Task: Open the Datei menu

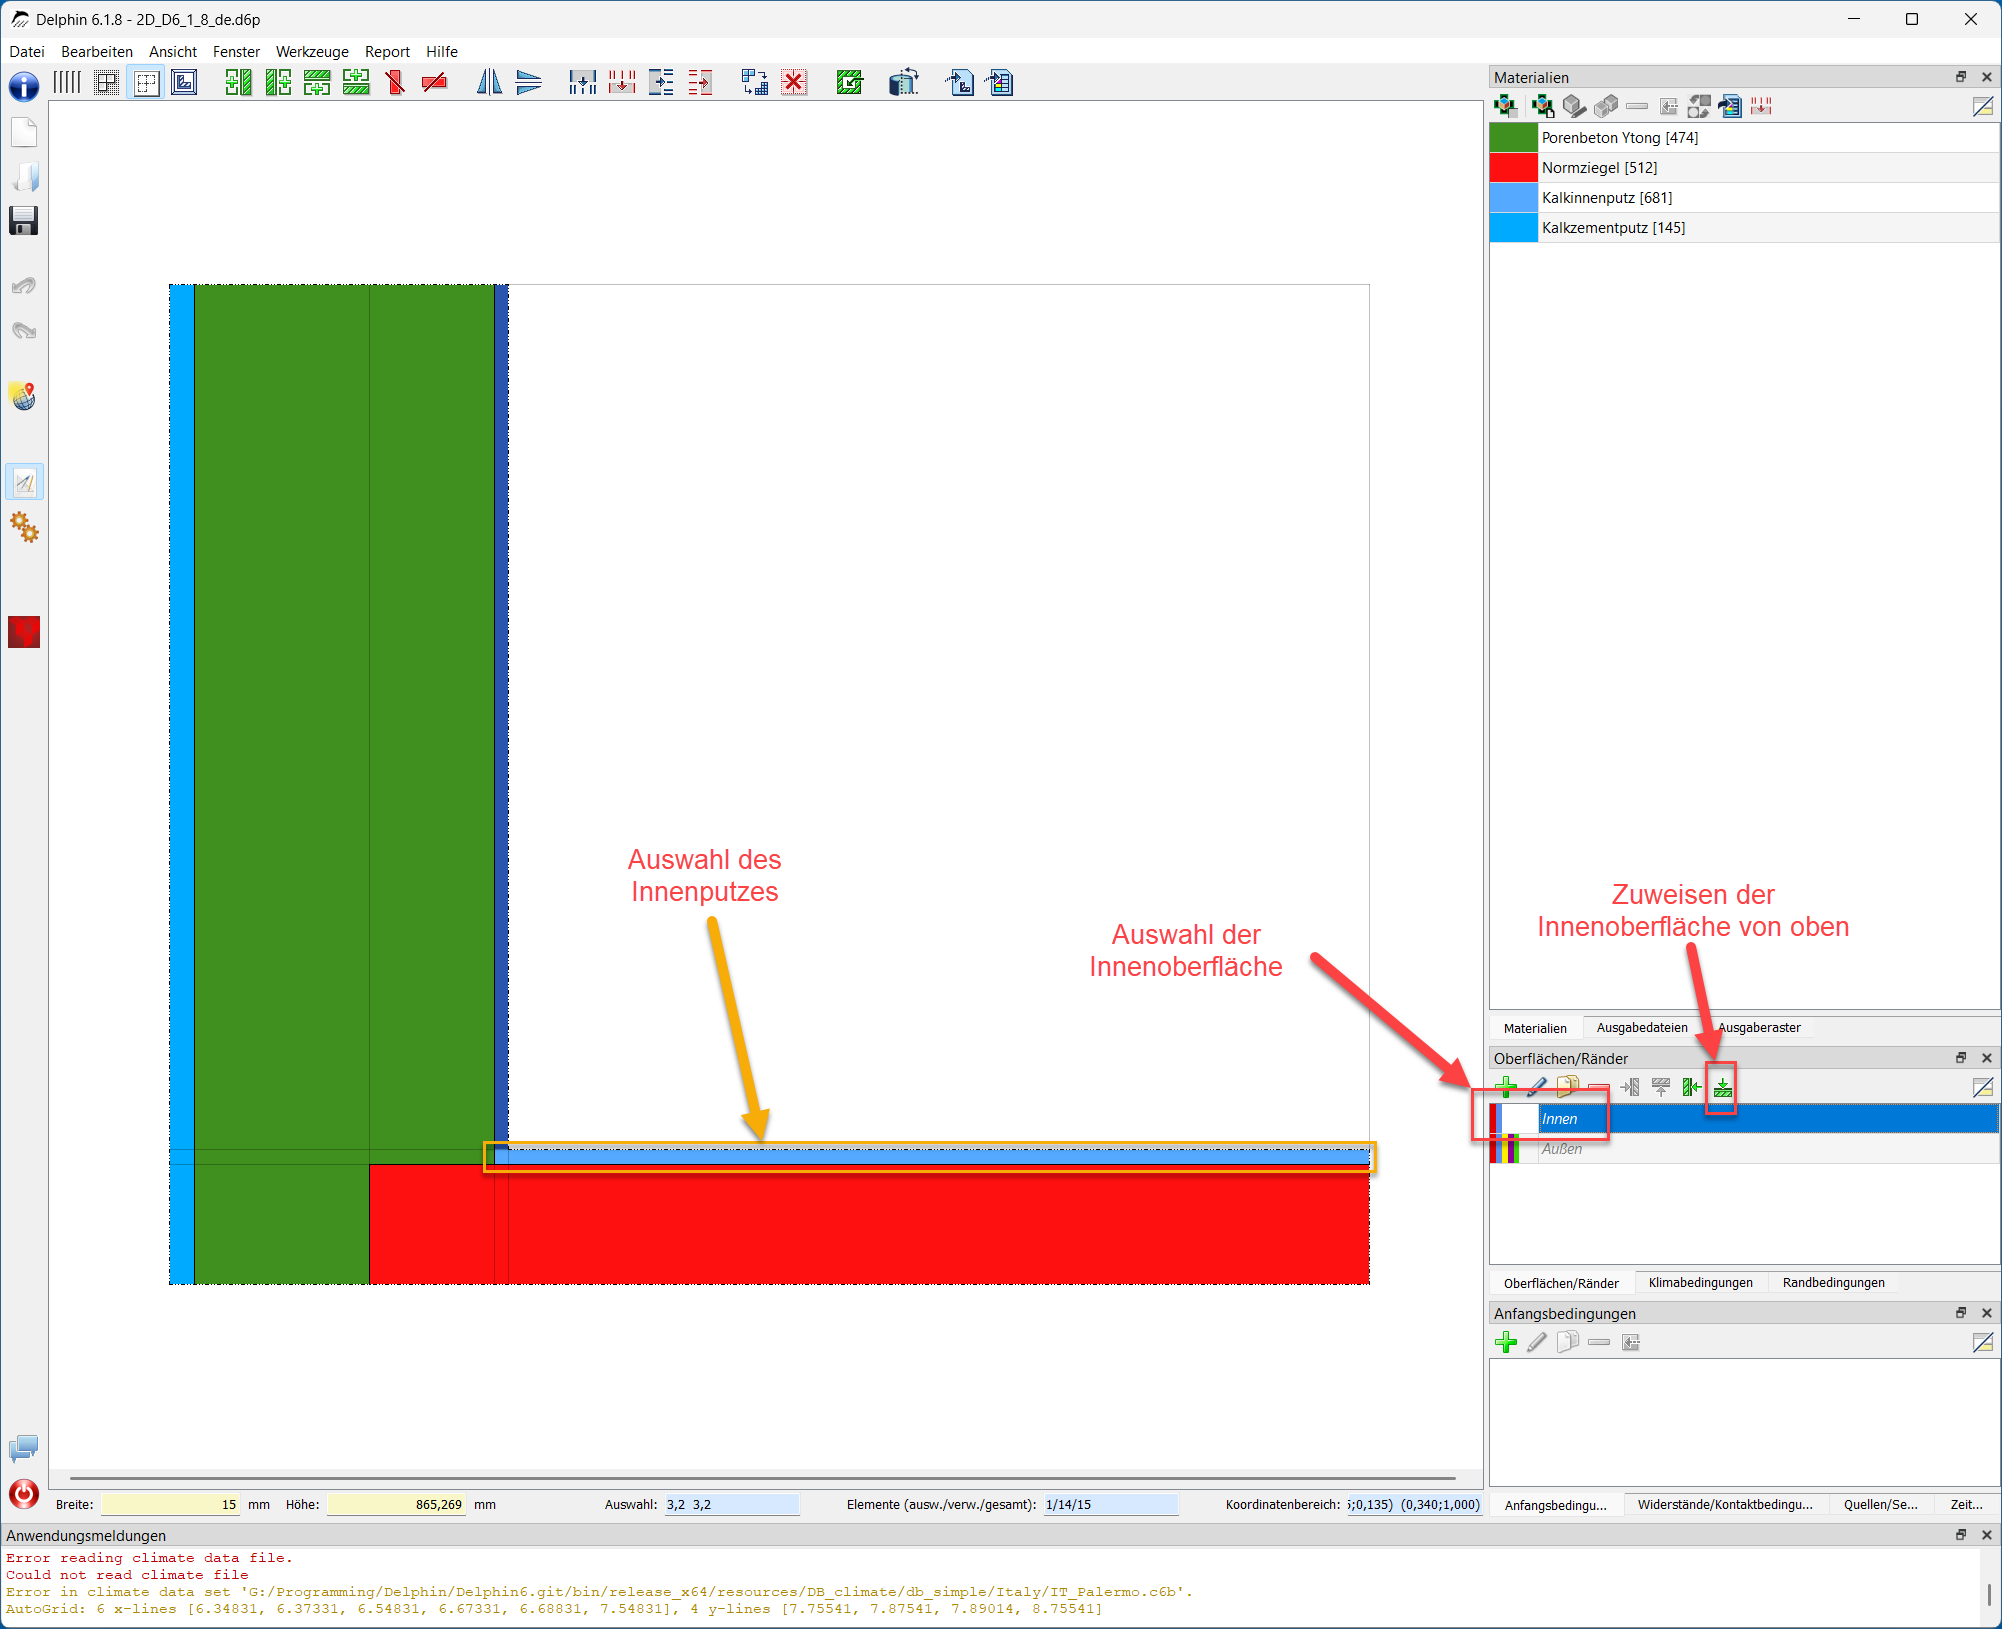Action: pos(27,52)
